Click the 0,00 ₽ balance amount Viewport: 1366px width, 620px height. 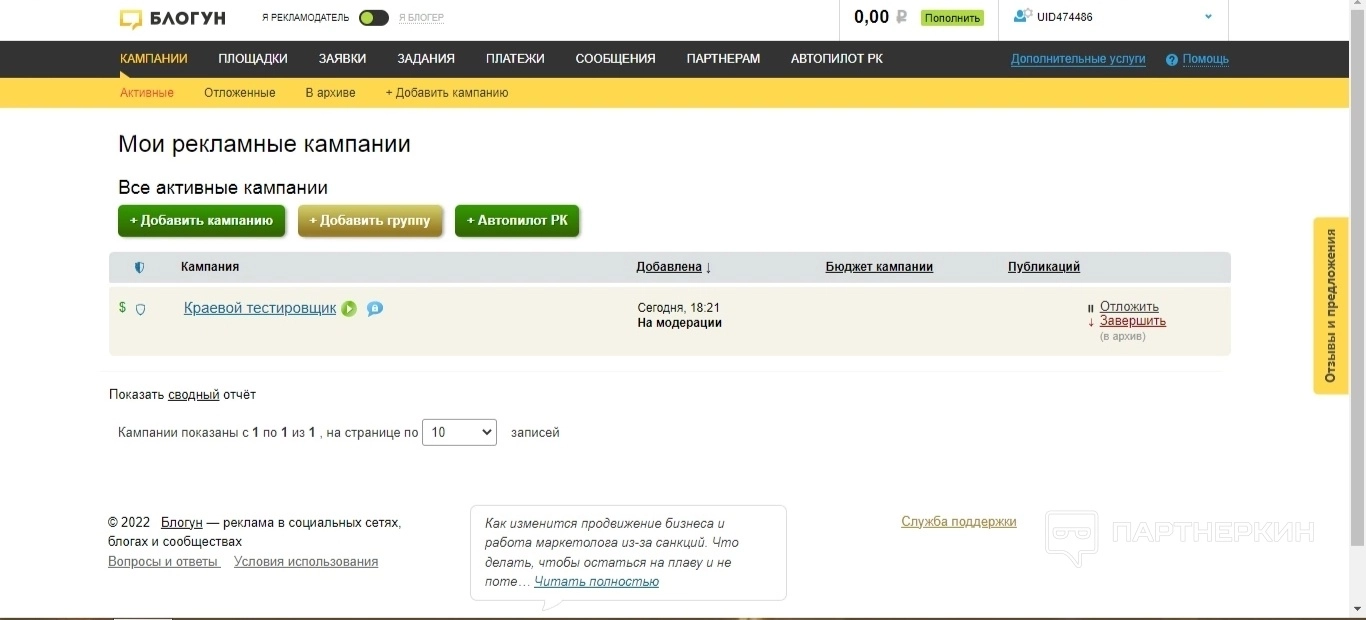880,17
